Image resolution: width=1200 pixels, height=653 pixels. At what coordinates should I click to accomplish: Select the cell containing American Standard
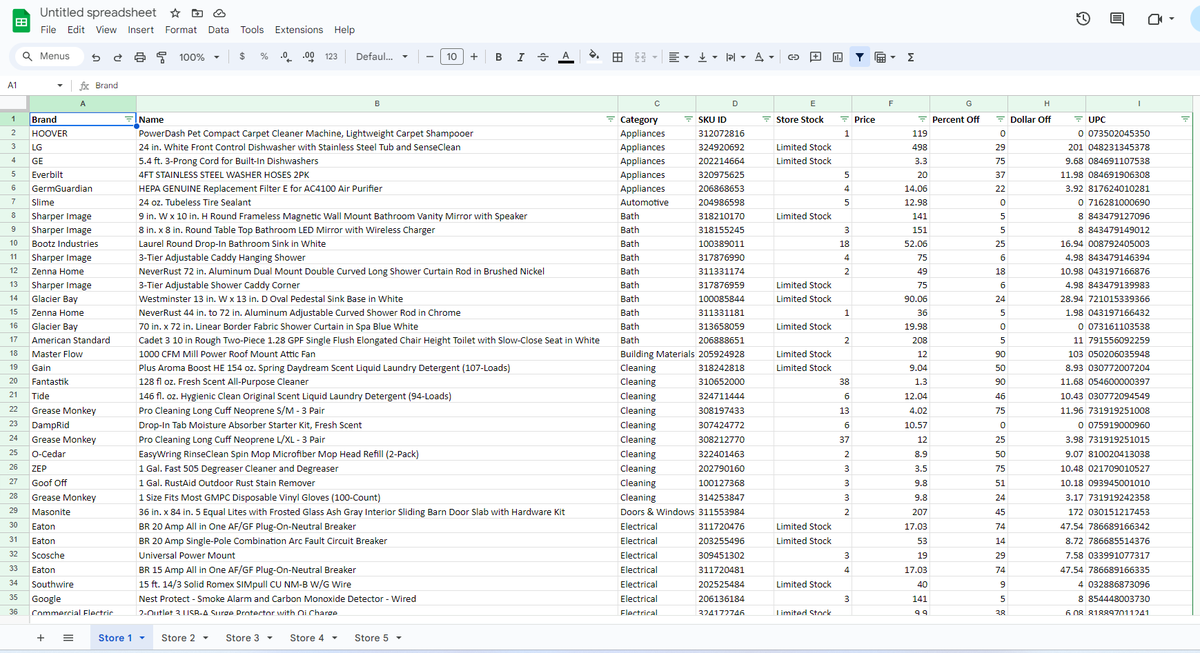point(83,340)
